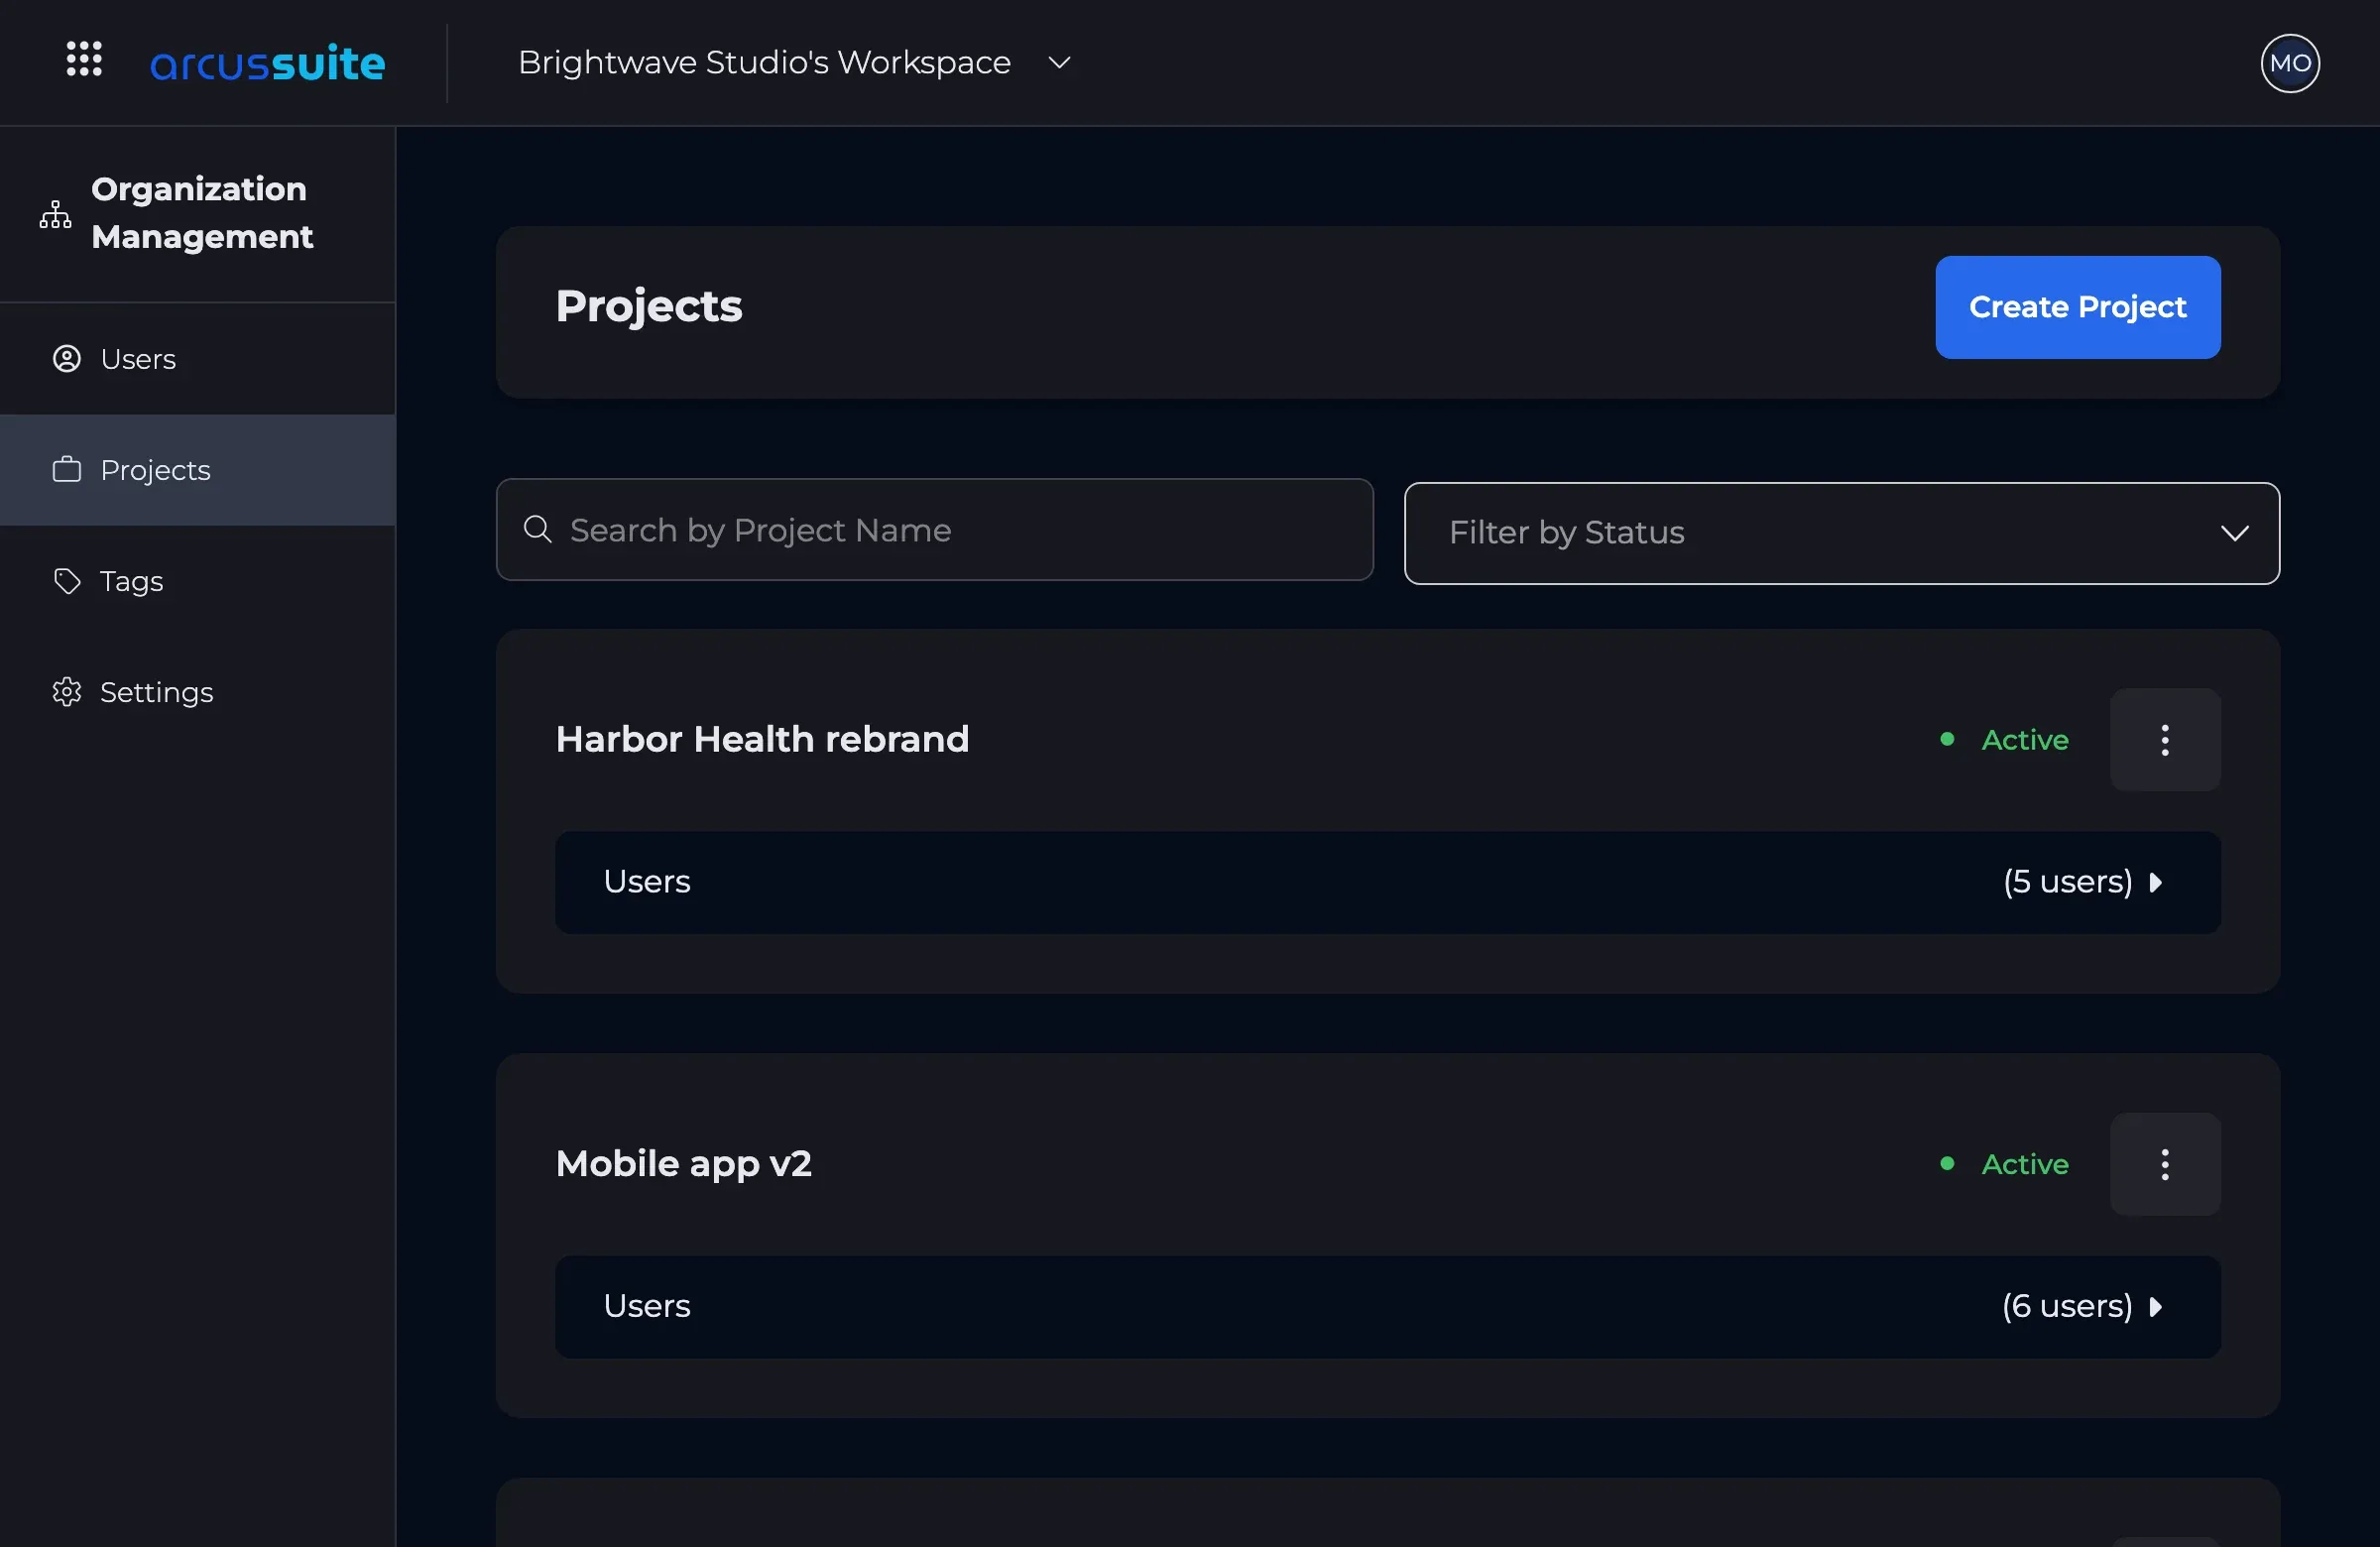
Task: Click the arcussuite logo
Action: point(267,63)
